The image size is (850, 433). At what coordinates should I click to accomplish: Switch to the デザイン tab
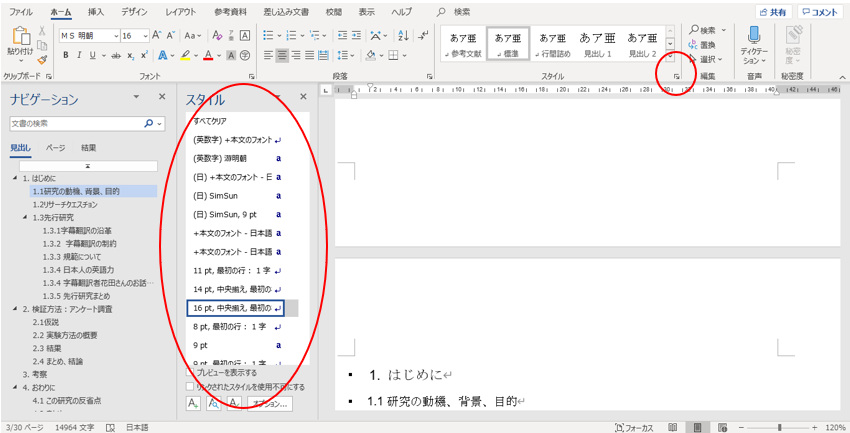[135, 11]
